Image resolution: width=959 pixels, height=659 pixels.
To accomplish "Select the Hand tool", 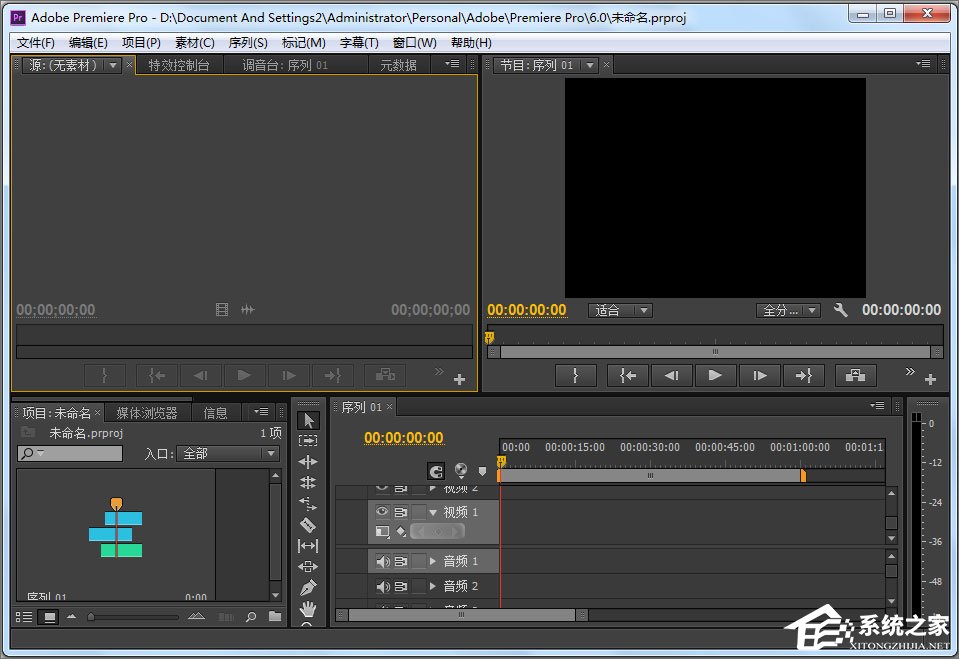I will click(308, 608).
